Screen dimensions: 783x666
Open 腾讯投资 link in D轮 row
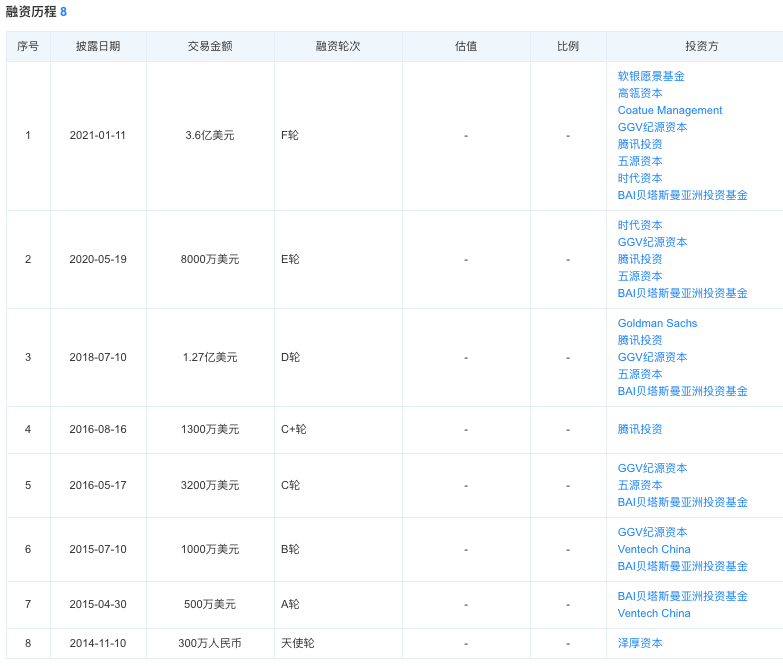[x=640, y=340]
